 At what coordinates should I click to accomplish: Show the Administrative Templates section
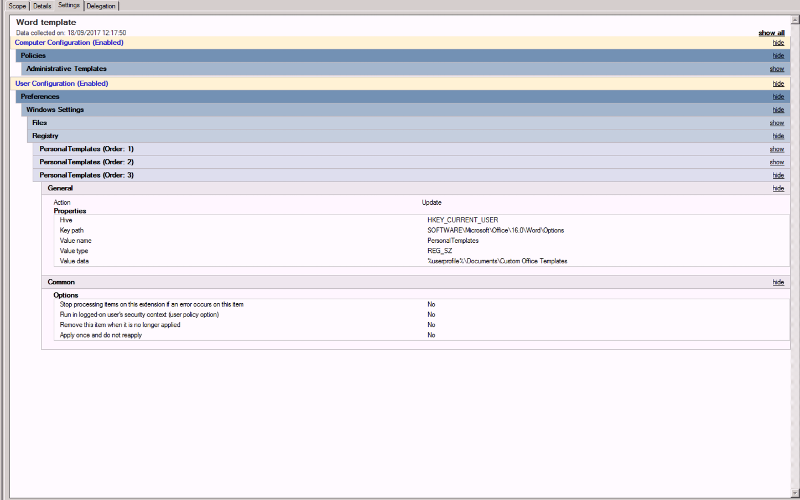click(x=777, y=69)
